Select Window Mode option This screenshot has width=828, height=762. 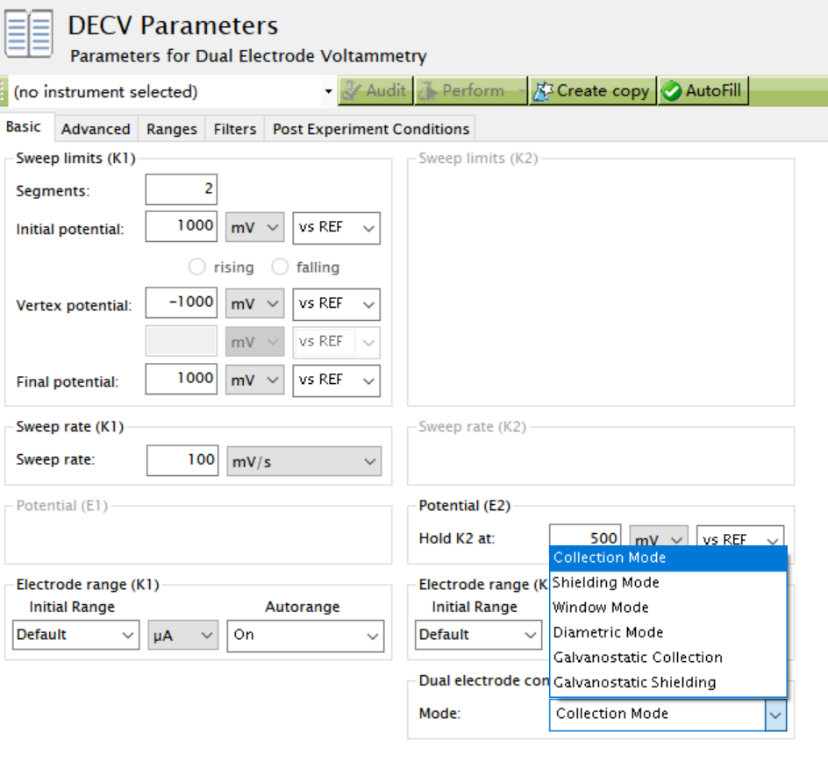coord(601,607)
